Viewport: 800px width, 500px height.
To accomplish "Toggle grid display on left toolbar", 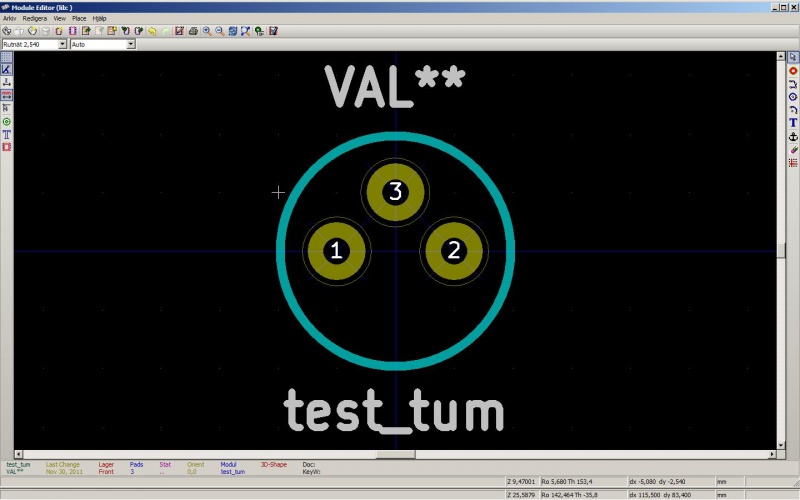I will [6, 57].
